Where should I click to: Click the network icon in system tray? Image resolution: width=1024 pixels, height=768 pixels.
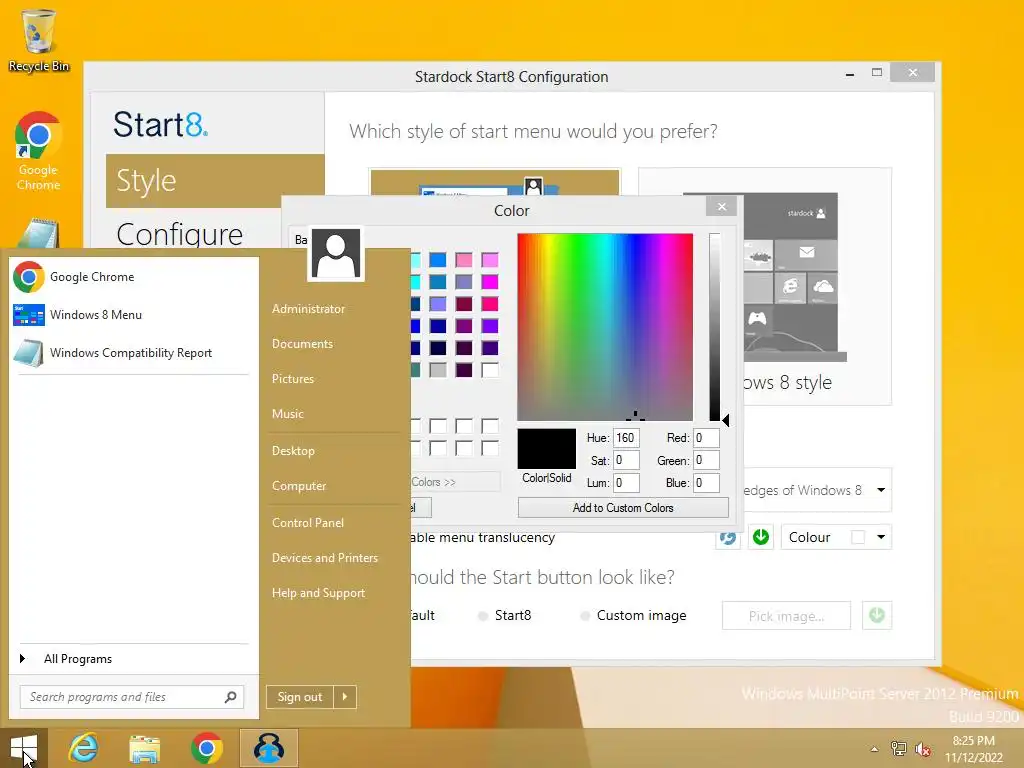[x=899, y=749]
